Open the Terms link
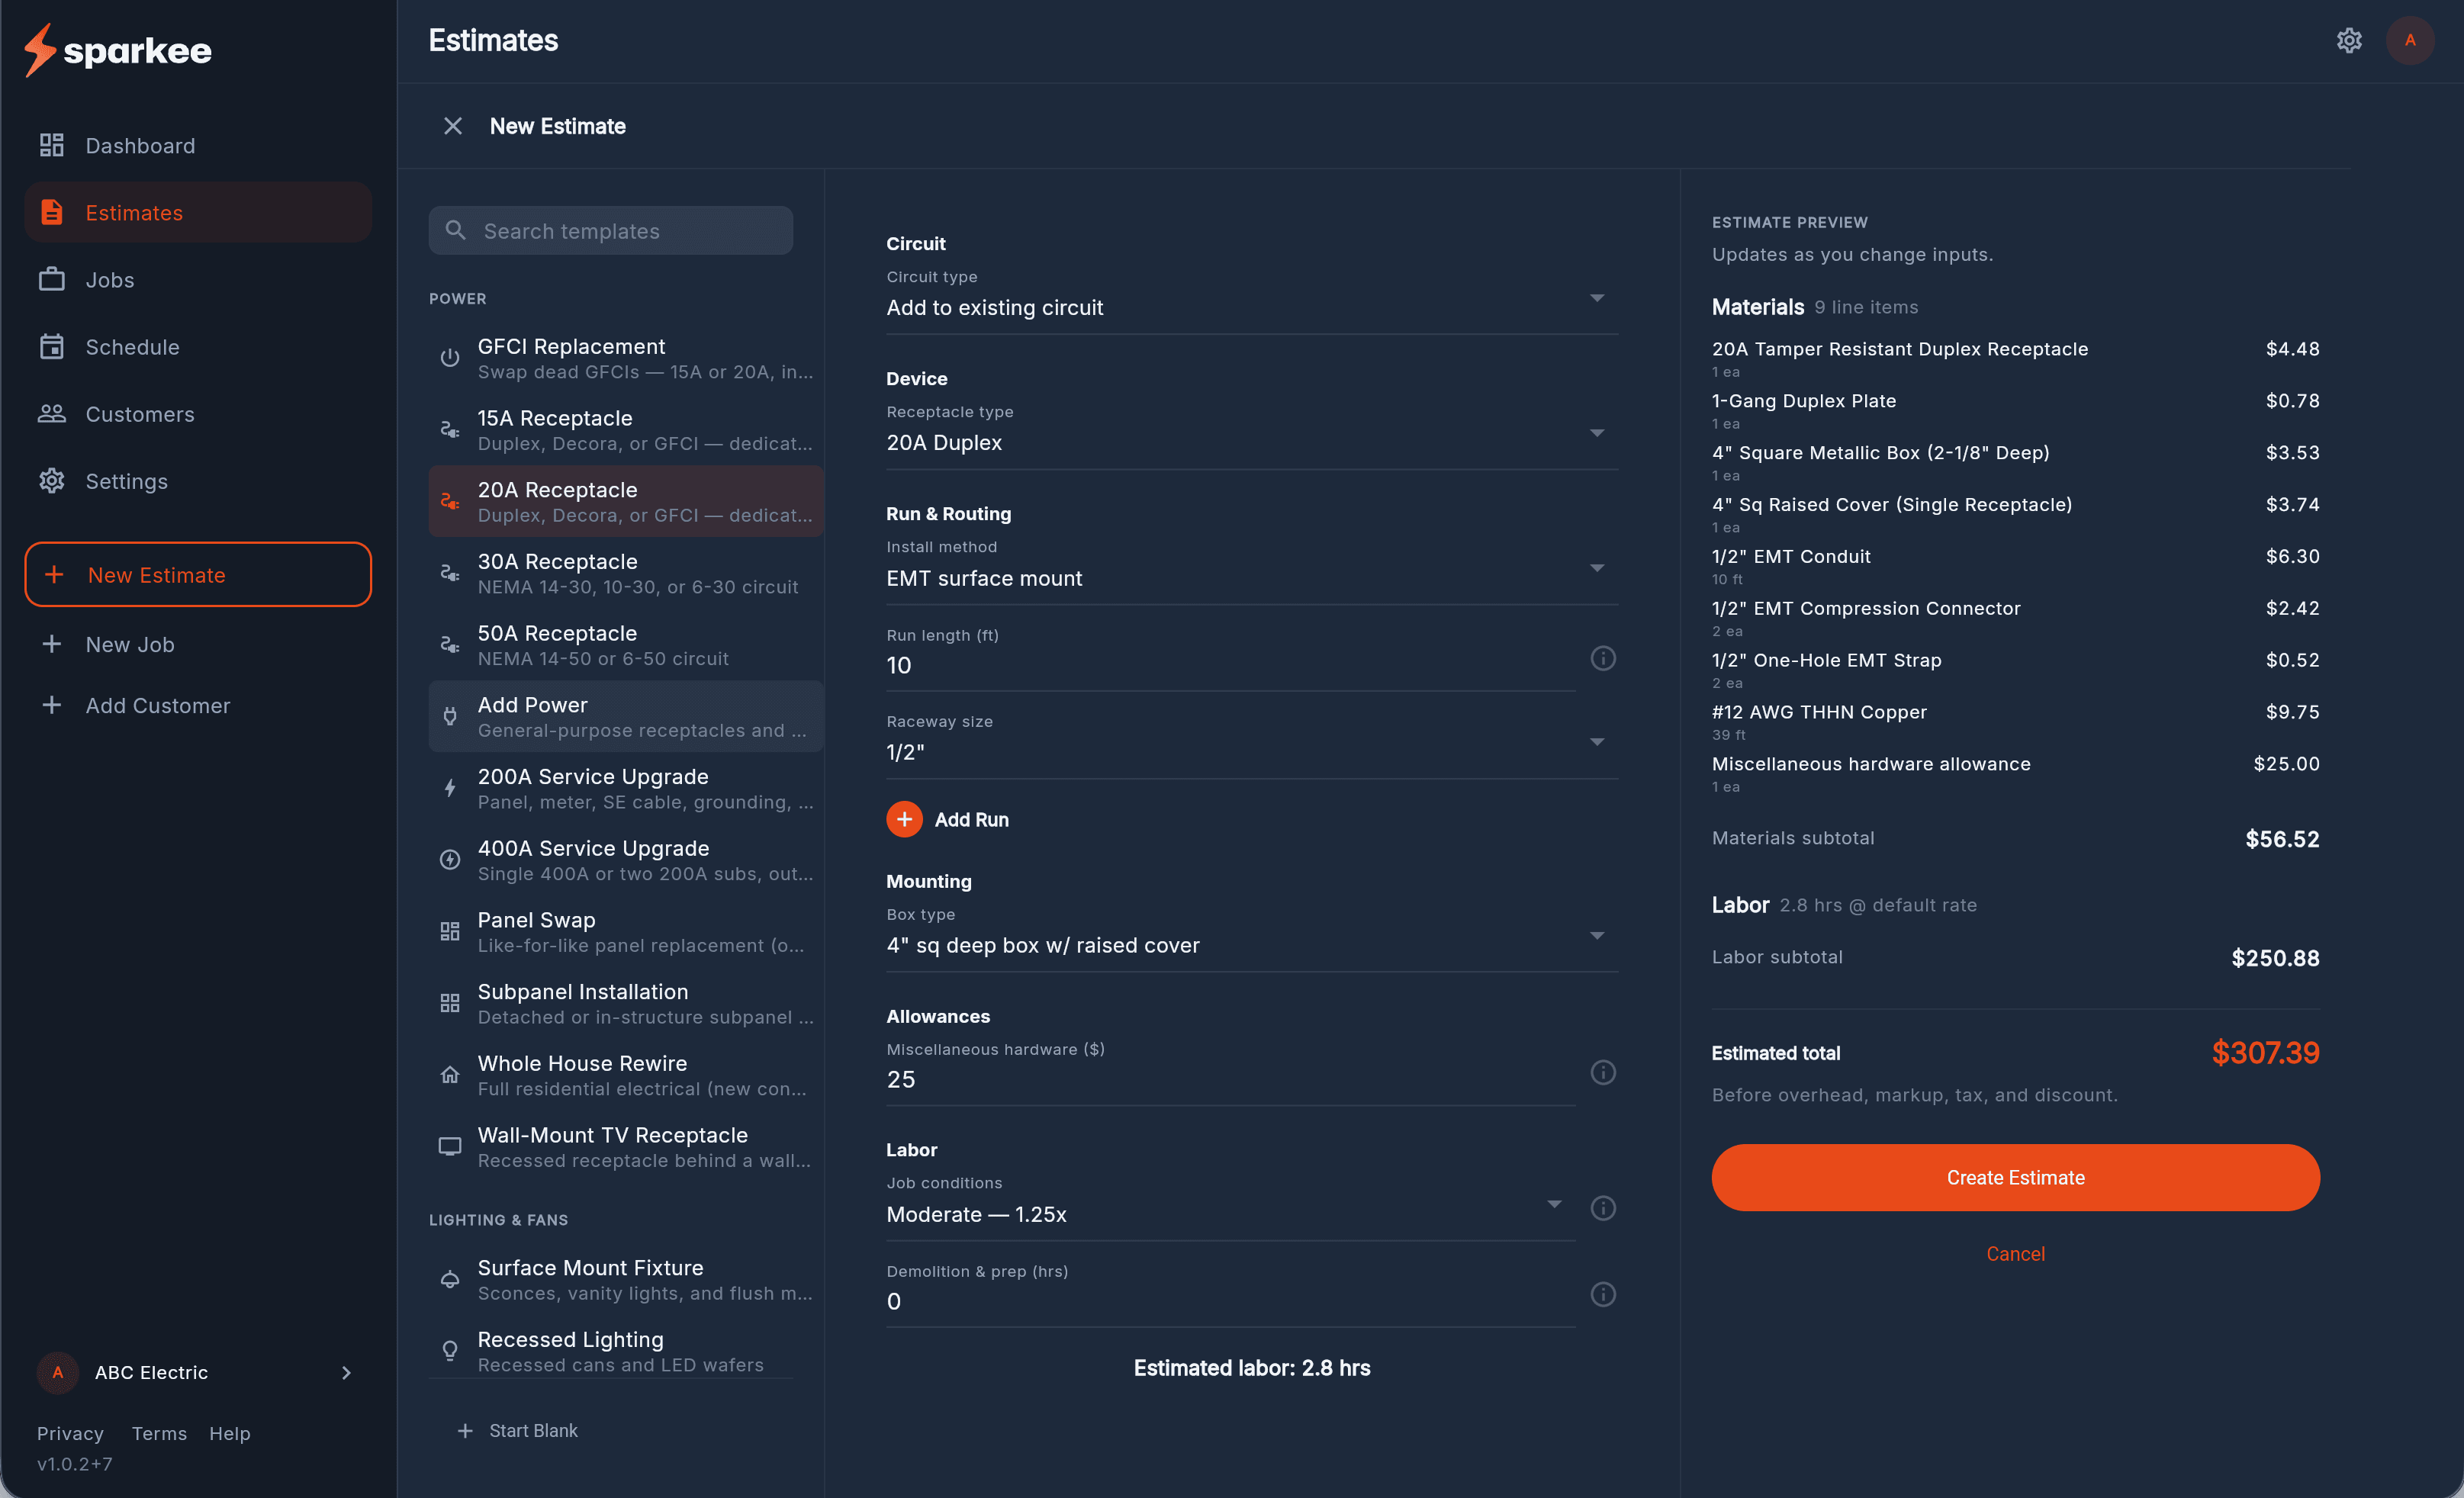The height and width of the screenshot is (1498, 2464). pyautogui.click(x=159, y=1434)
